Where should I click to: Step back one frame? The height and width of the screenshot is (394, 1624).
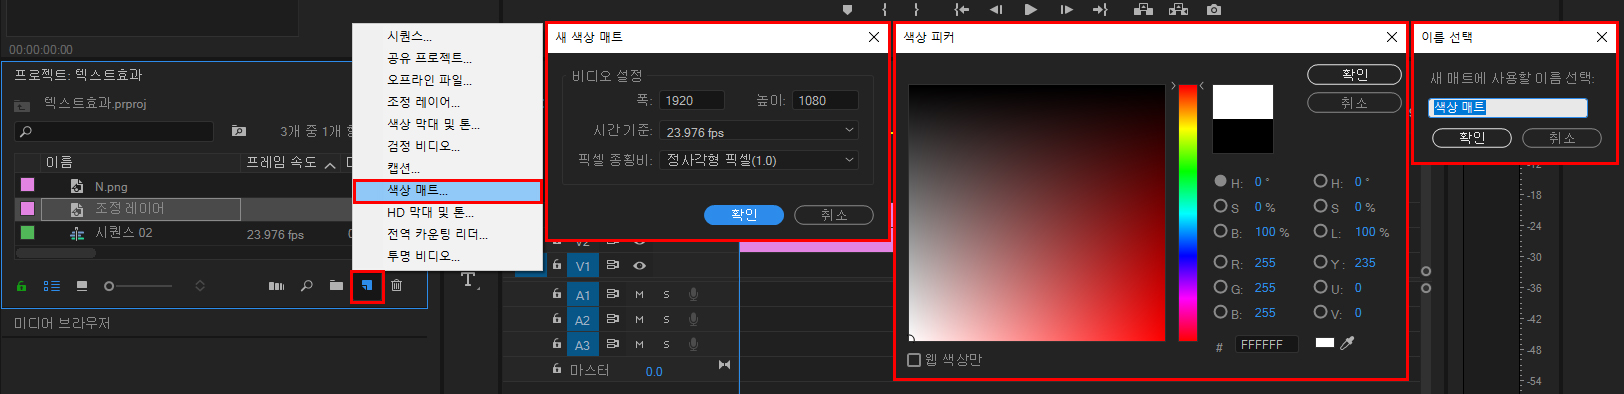(996, 9)
